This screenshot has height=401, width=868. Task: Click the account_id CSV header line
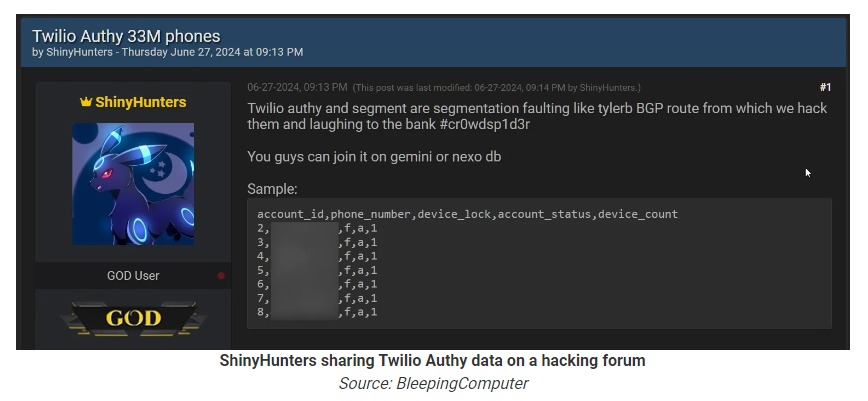pyautogui.click(x=467, y=214)
